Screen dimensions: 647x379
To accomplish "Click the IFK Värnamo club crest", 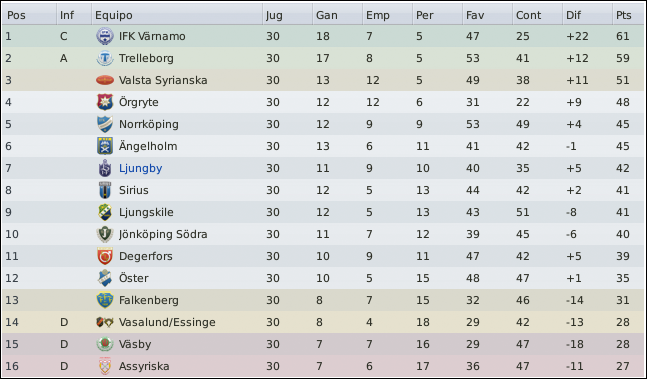I will [x=105, y=36].
